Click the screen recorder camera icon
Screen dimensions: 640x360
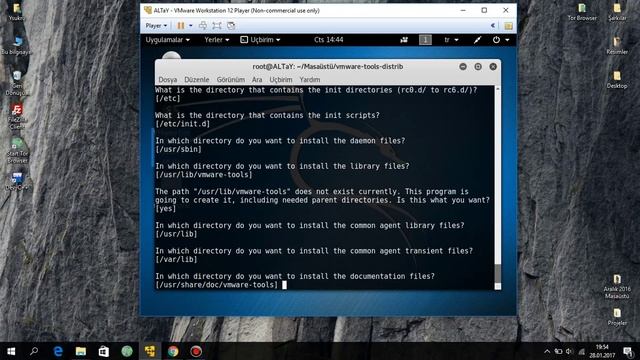coord(404,40)
